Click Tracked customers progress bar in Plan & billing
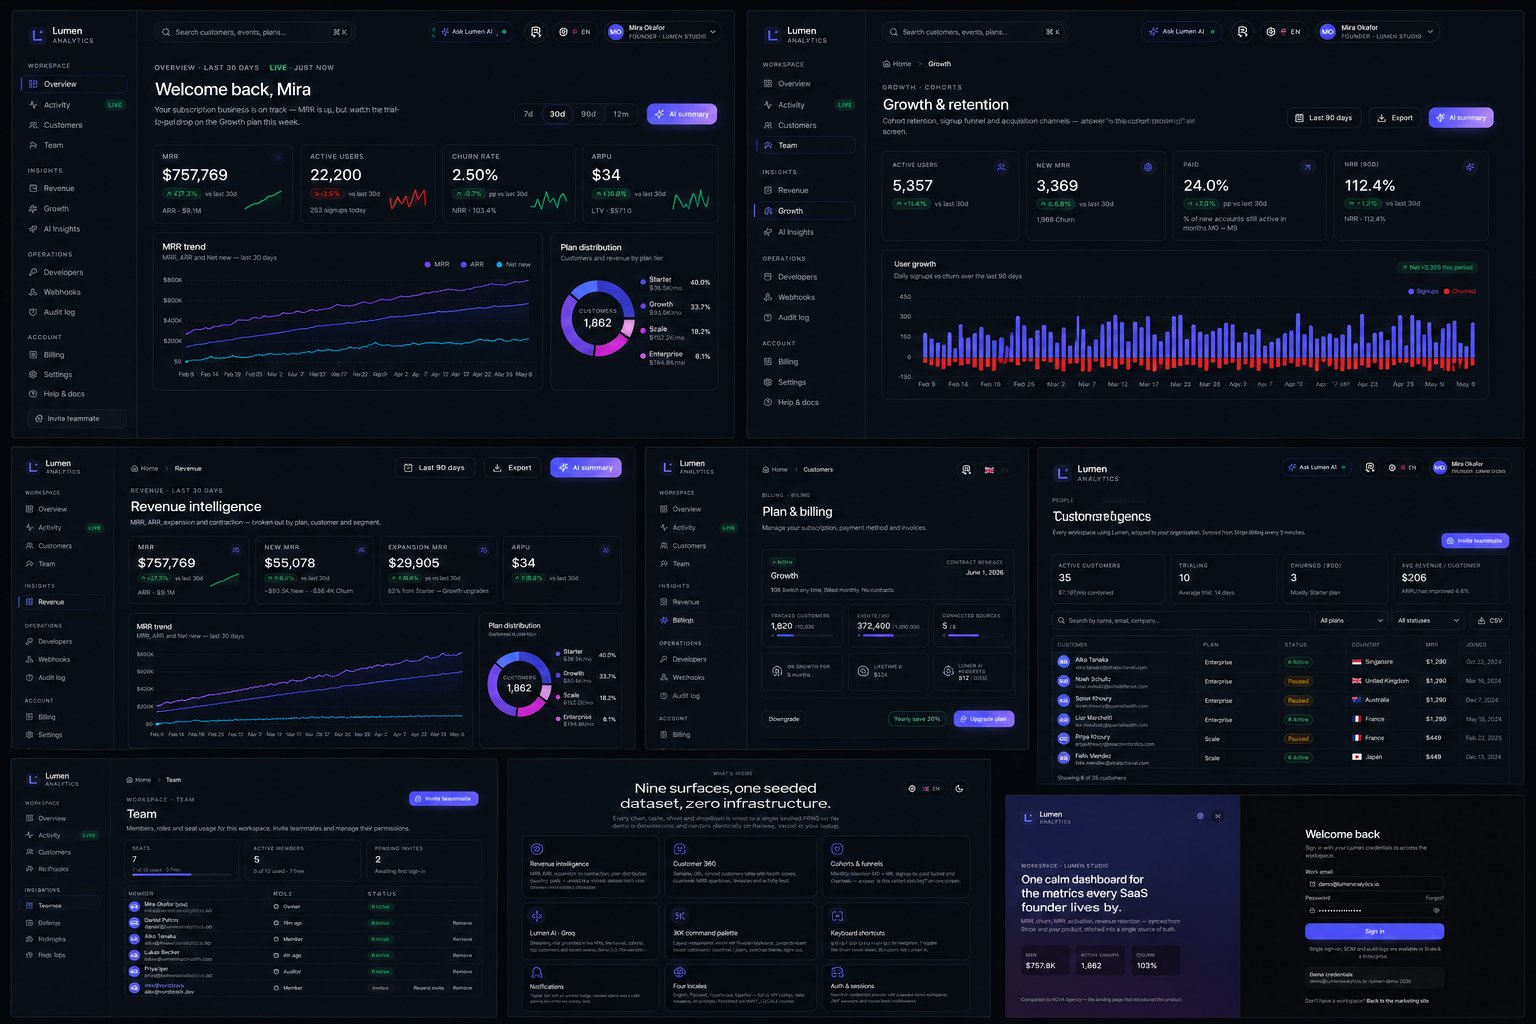The width and height of the screenshot is (1536, 1024). 803,636
